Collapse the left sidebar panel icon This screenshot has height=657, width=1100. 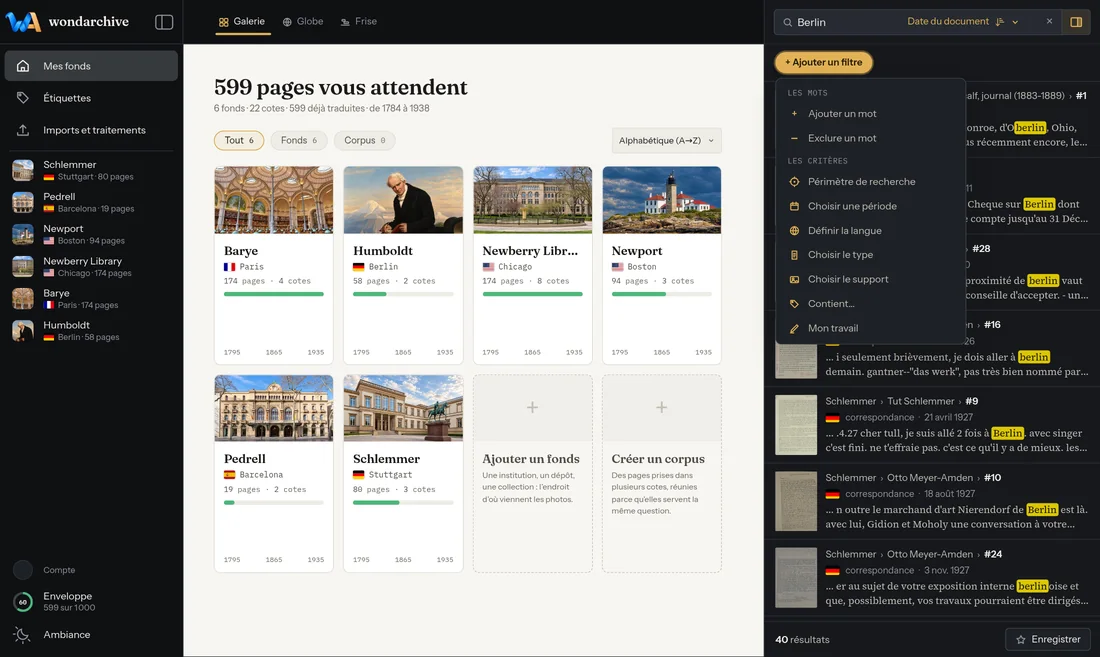point(163,22)
